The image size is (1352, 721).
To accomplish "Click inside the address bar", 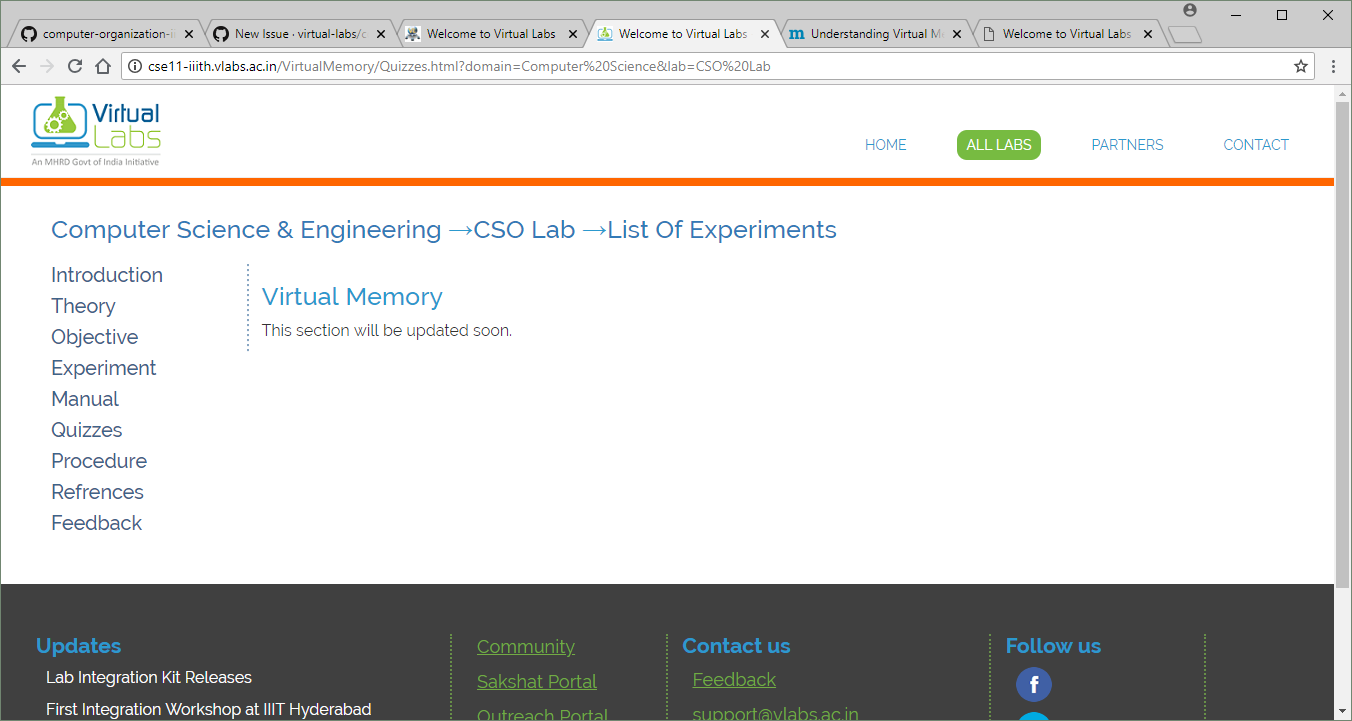I will pyautogui.click(x=600, y=66).
